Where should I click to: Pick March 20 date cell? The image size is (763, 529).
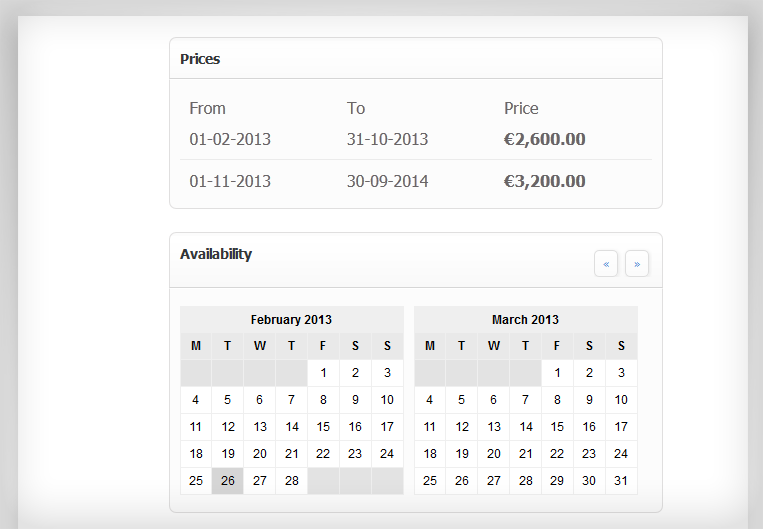tap(493, 454)
